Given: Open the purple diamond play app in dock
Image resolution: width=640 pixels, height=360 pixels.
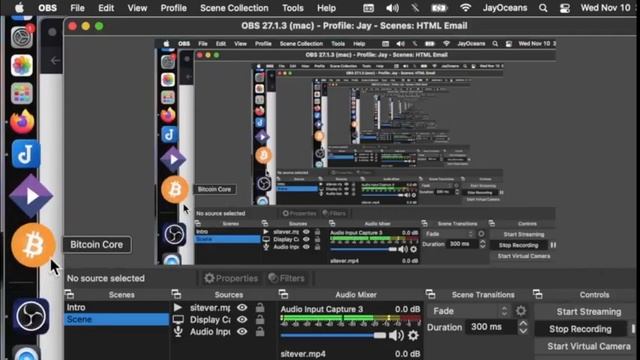Looking at the screenshot, I should pyautogui.click(x=31, y=196).
